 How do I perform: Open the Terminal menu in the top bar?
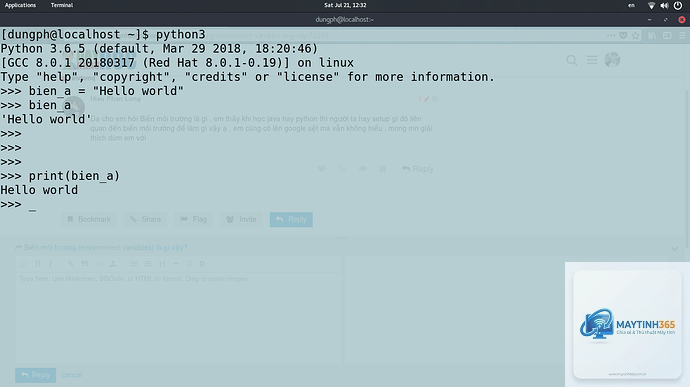tap(62, 5)
